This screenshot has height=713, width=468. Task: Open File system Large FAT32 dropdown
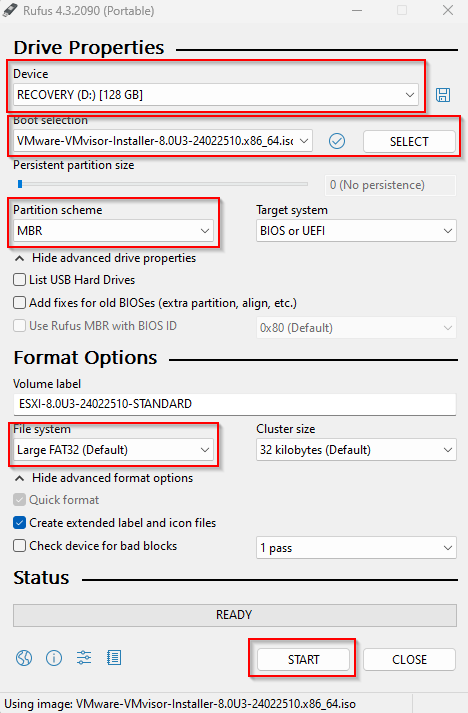pos(113,450)
